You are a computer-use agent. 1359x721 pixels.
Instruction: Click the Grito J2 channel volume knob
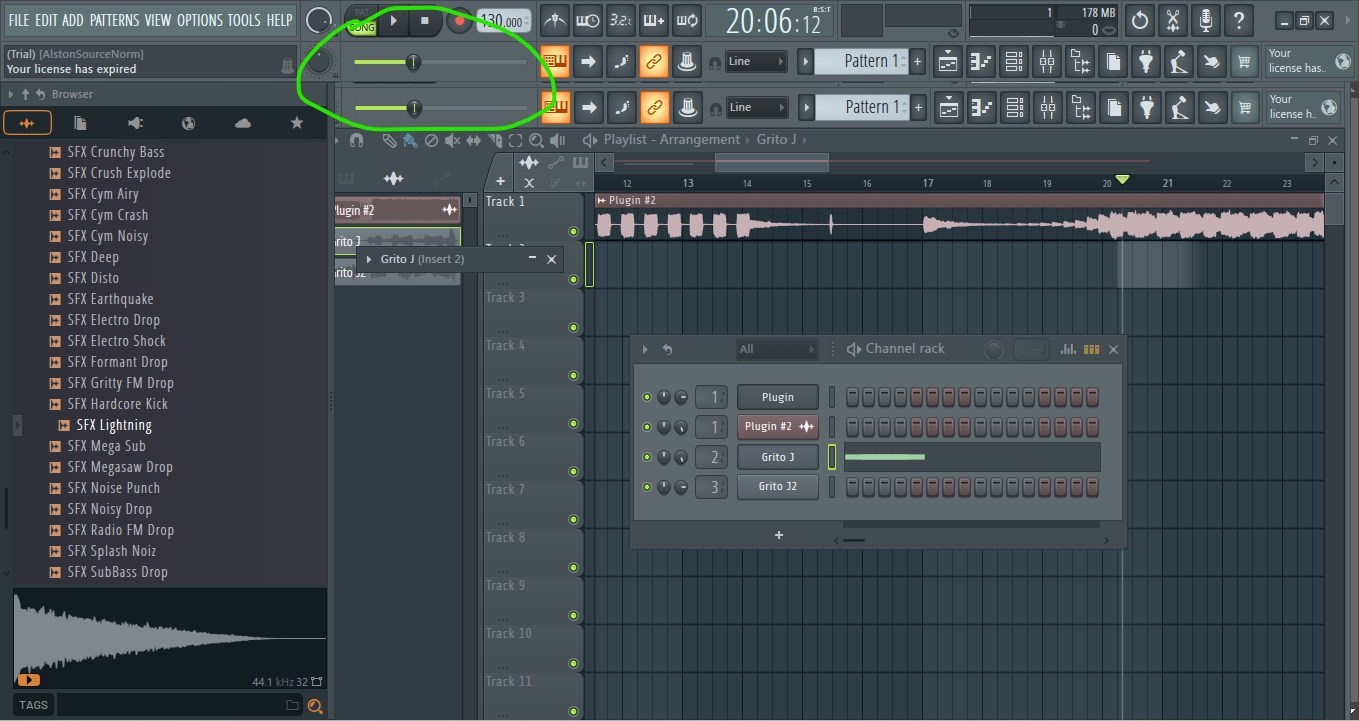pyautogui.click(x=681, y=487)
